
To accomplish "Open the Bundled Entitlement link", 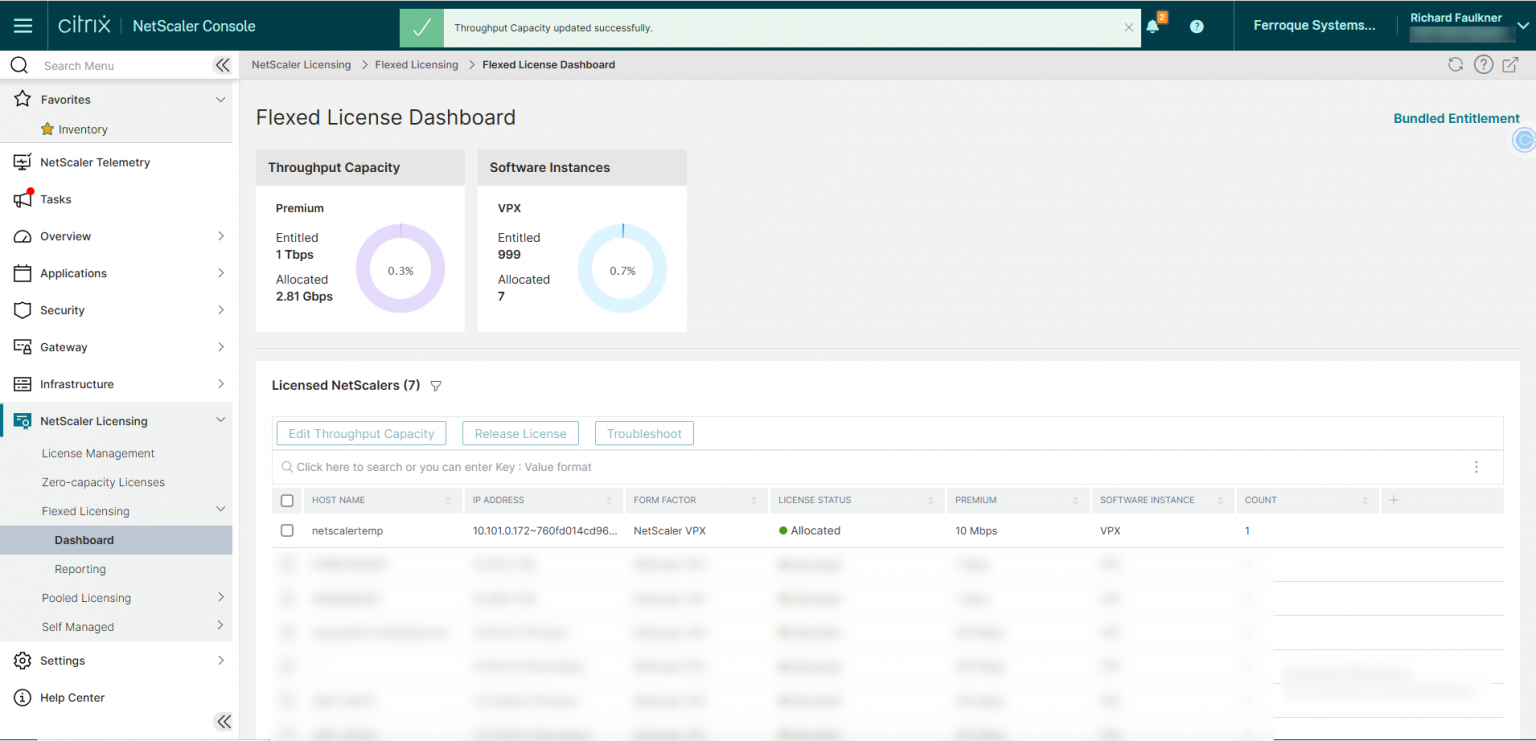I will [x=1456, y=117].
